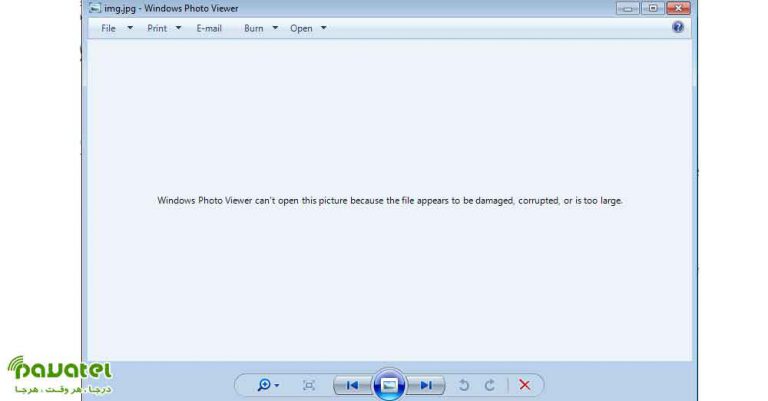Close the Windows Photo Viewer window
Viewport: 768px width, 401px height.
pyautogui.click(x=678, y=8)
